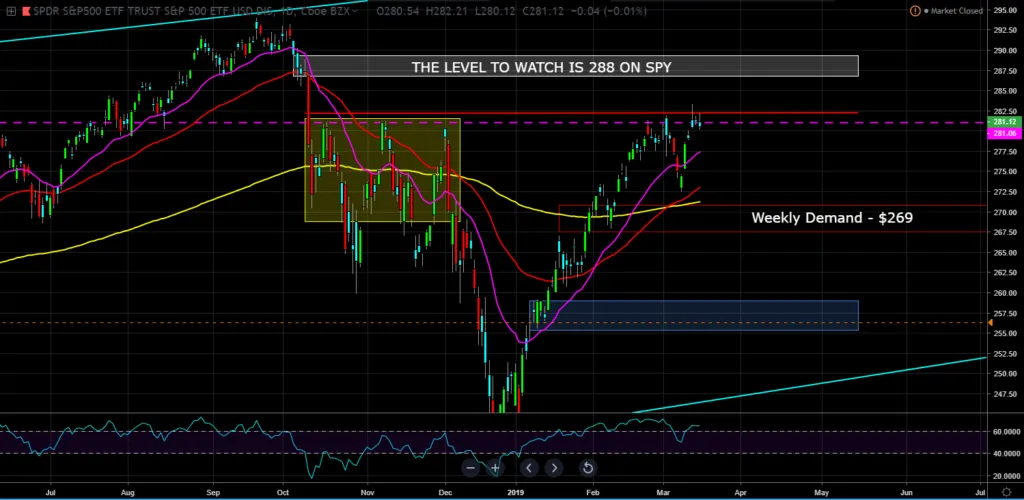This screenshot has height=500, width=1024.
Task: Click the red flag next to SPDR symbol
Action: click(25, 11)
